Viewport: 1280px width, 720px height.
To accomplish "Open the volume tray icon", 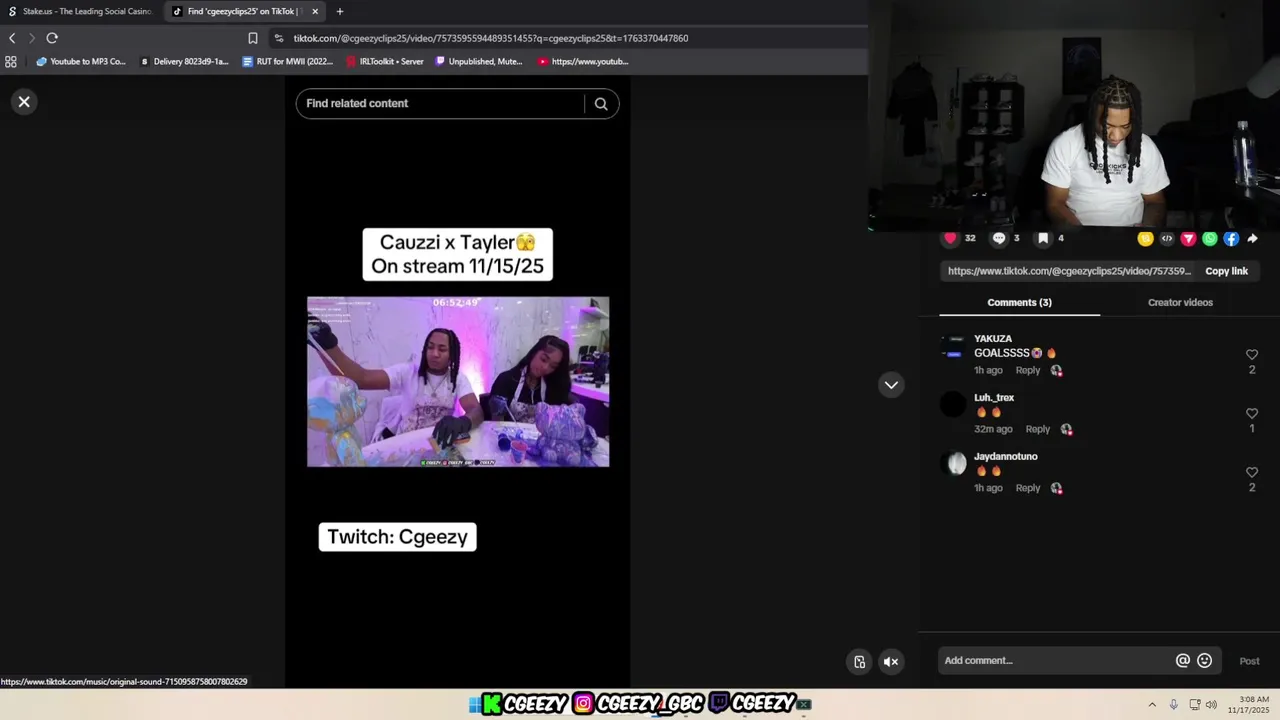I will tap(1211, 704).
